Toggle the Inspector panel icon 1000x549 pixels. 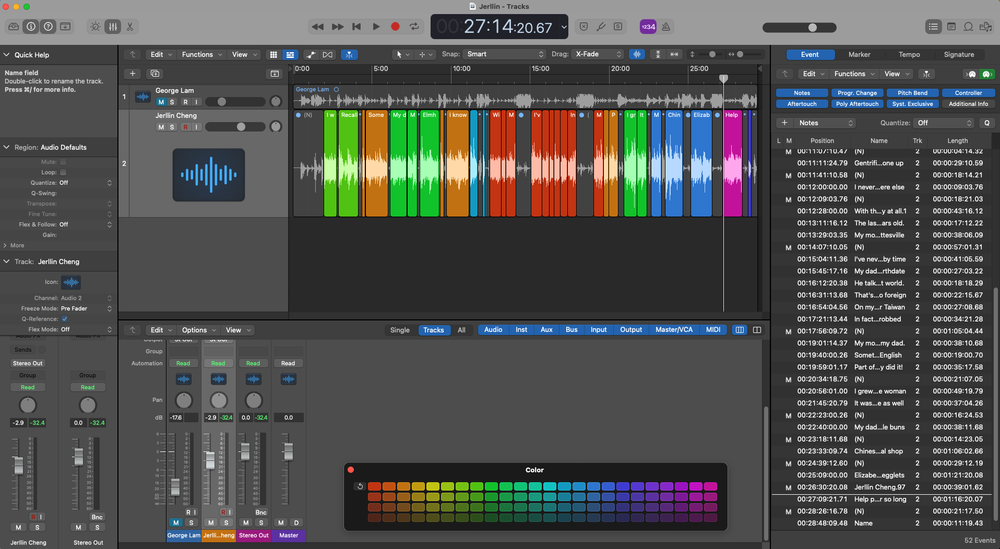(30, 26)
